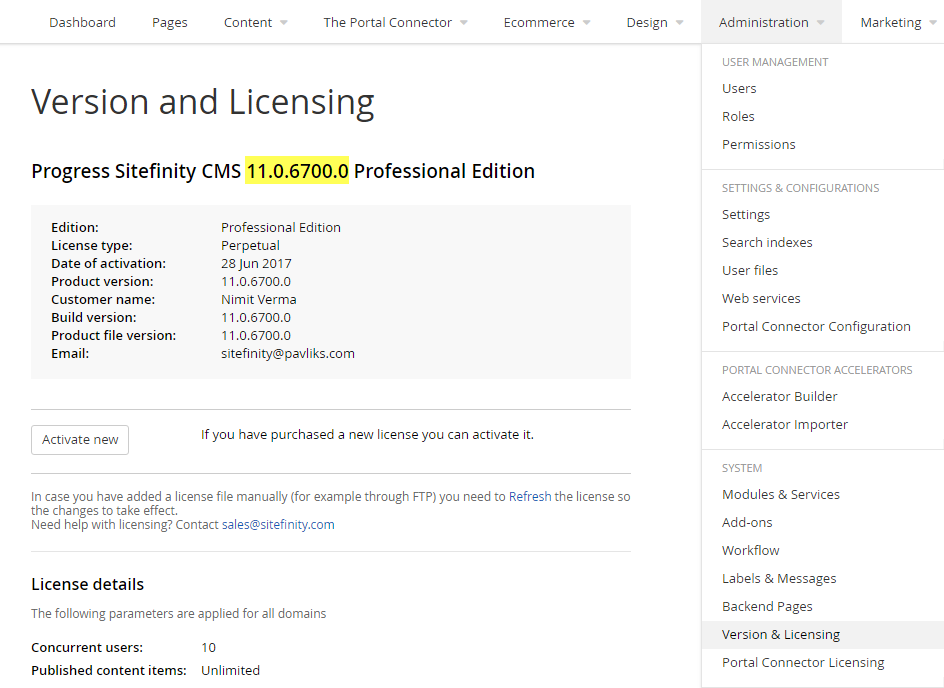Click the Professional Edition value in Edition row

click(281, 228)
